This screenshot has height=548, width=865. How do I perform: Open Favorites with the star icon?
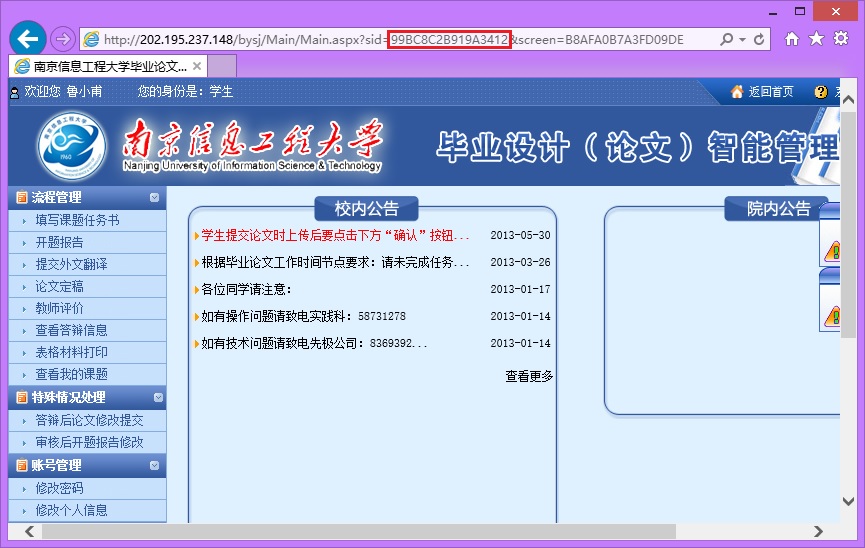(x=816, y=39)
